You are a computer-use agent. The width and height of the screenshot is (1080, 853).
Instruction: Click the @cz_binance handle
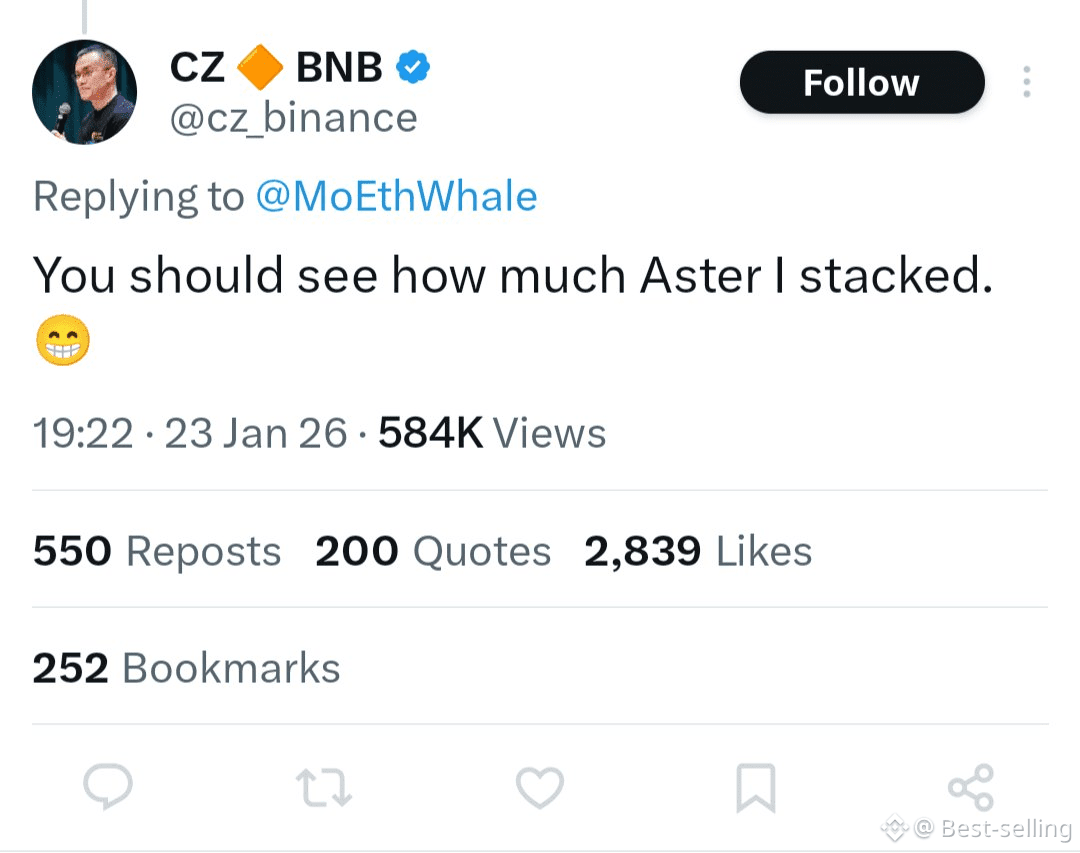pos(293,118)
